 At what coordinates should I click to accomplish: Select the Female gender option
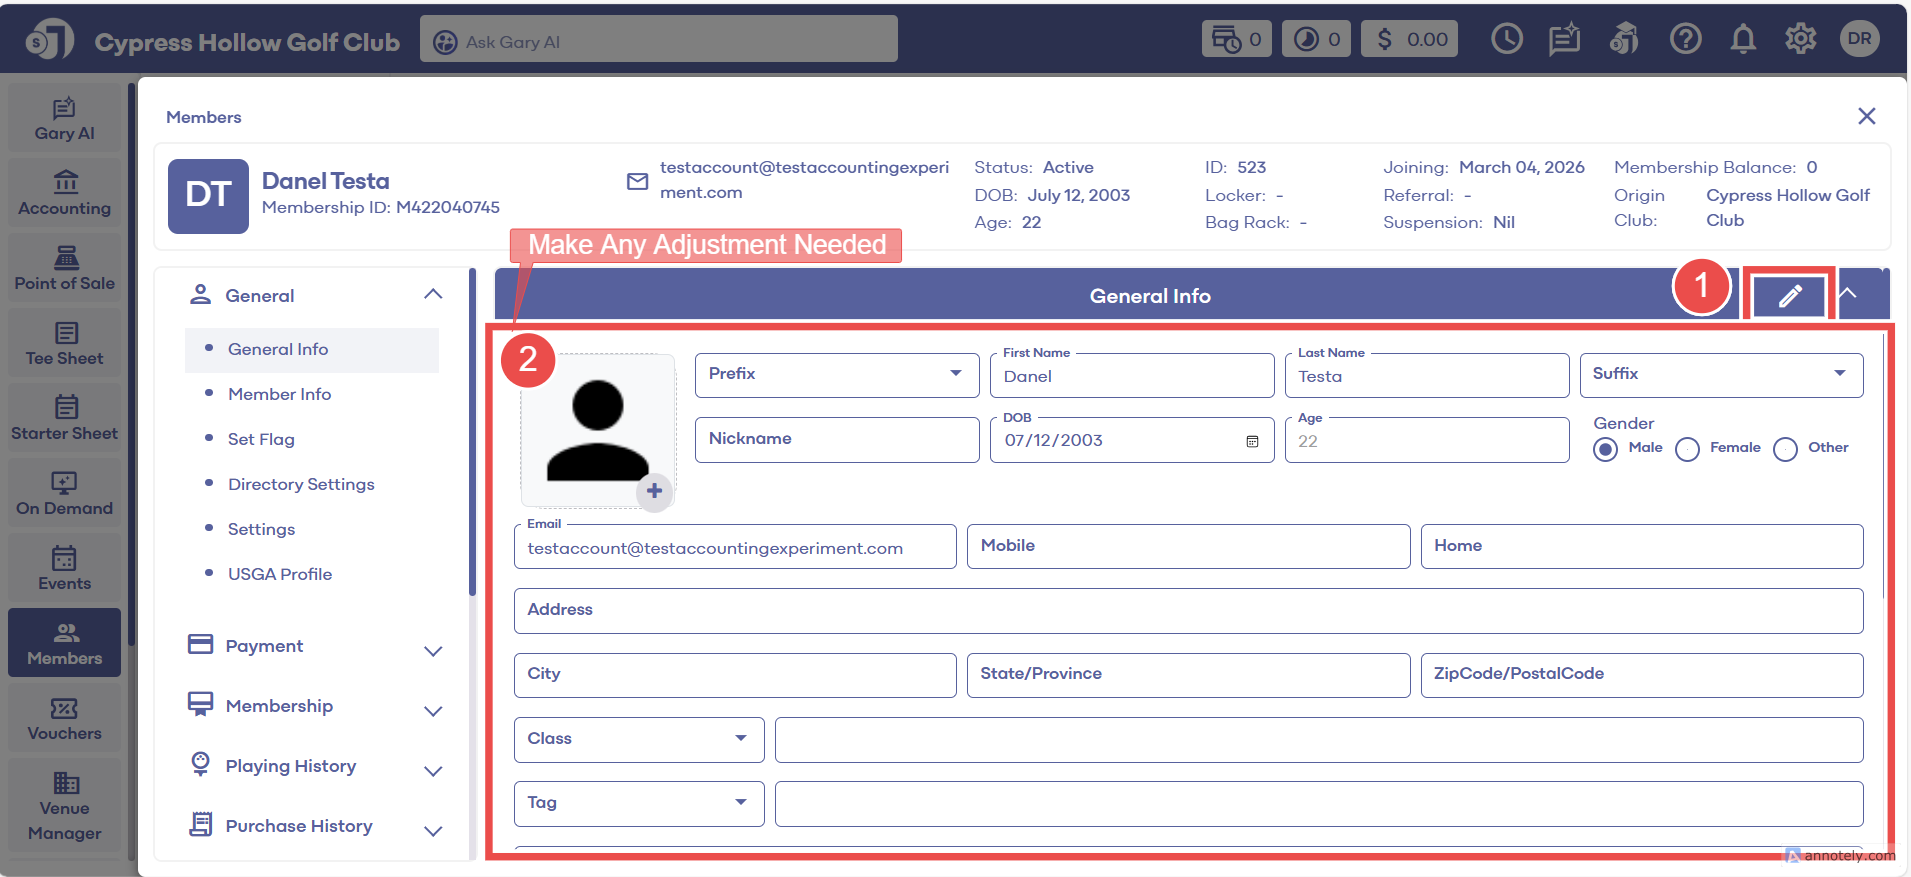point(1688,449)
